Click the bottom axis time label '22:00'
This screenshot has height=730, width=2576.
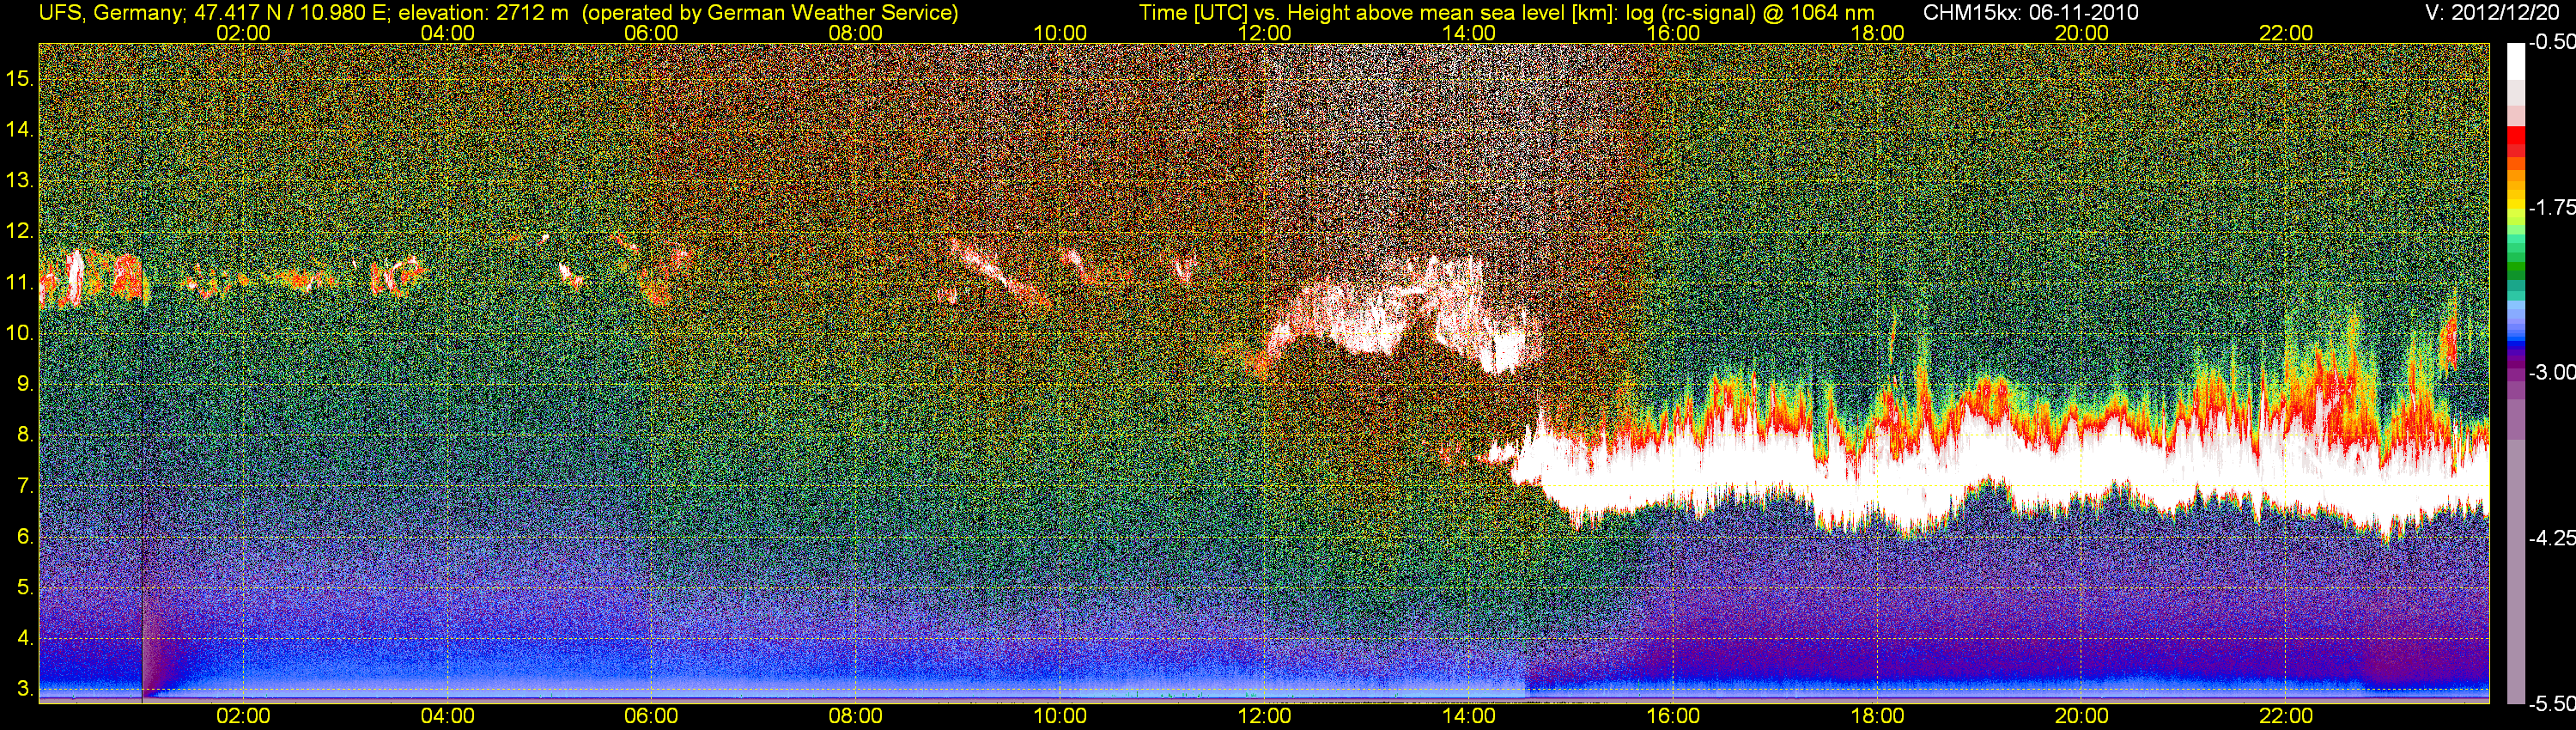(2286, 717)
